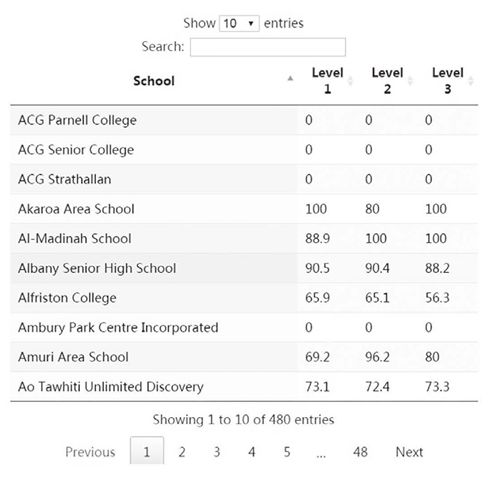Sort by School column arrow icon
The image size is (500, 480).
click(290, 79)
